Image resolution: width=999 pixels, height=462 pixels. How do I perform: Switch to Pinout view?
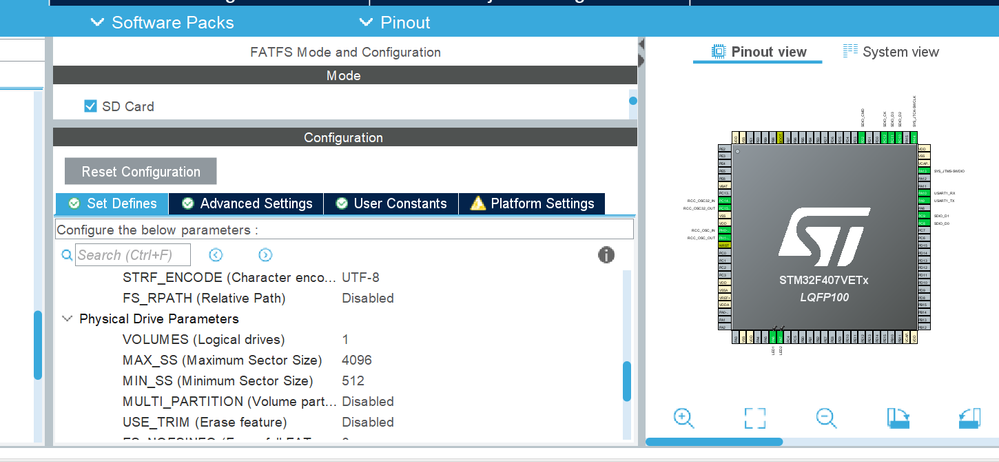pos(758,52)
